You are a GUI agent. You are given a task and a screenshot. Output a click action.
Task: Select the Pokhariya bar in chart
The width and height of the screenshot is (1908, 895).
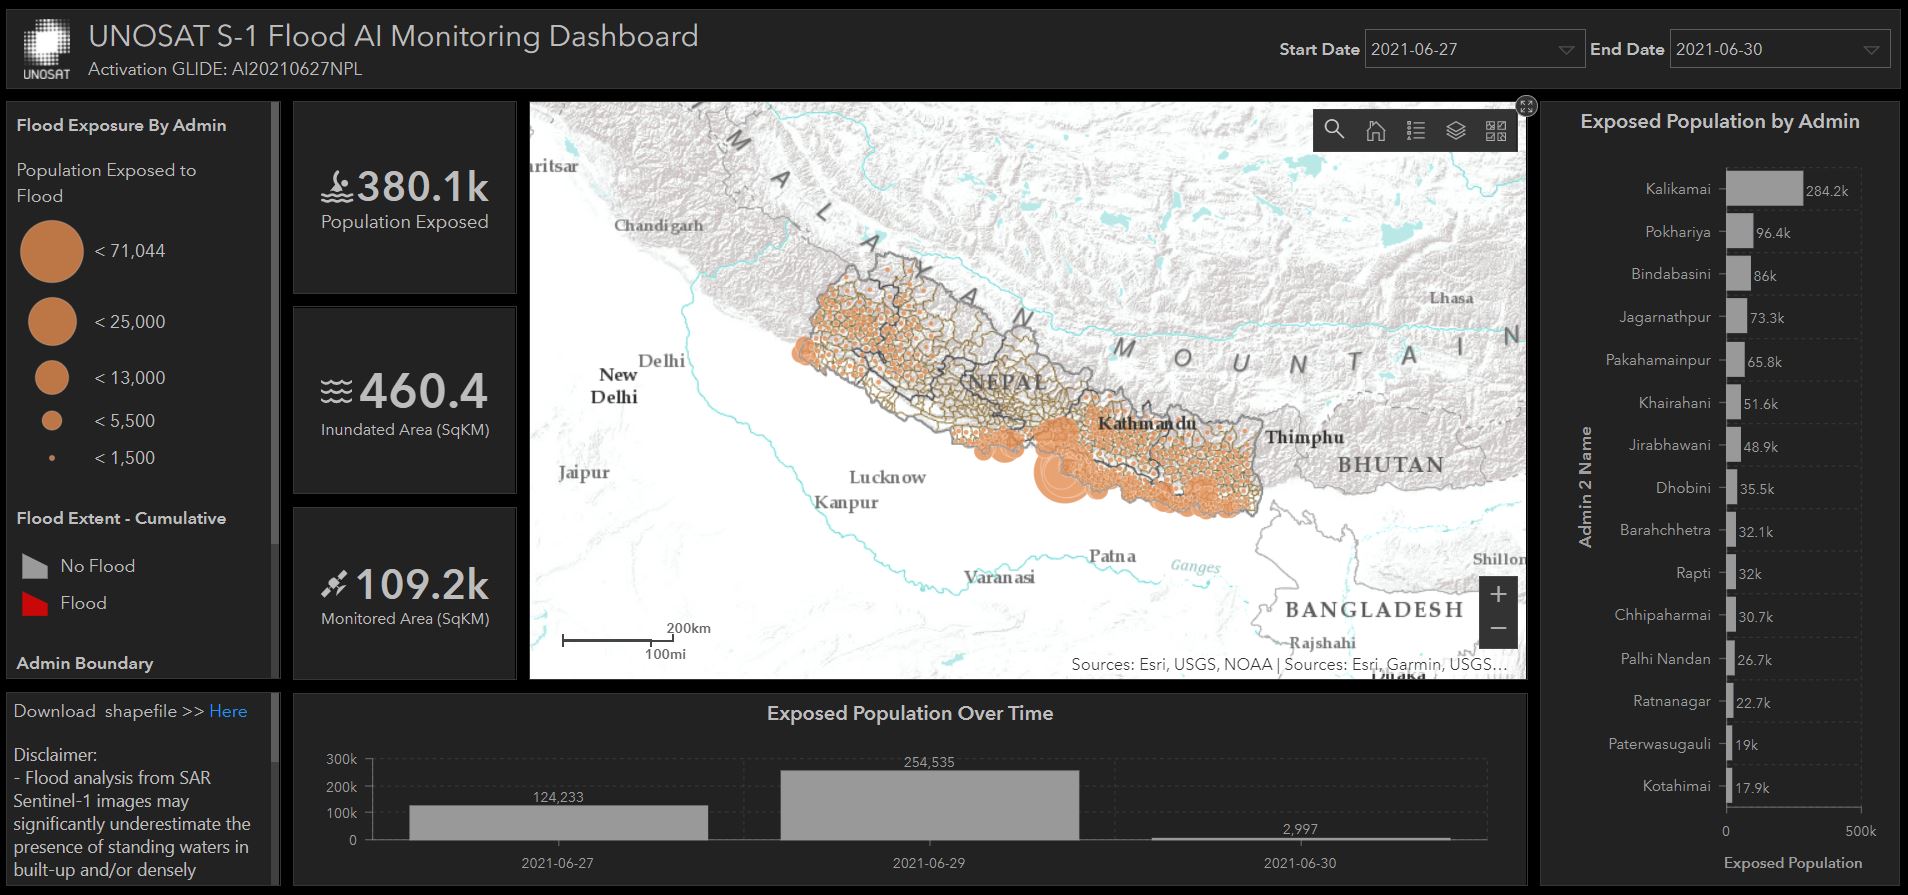[x=1739, y=231]
